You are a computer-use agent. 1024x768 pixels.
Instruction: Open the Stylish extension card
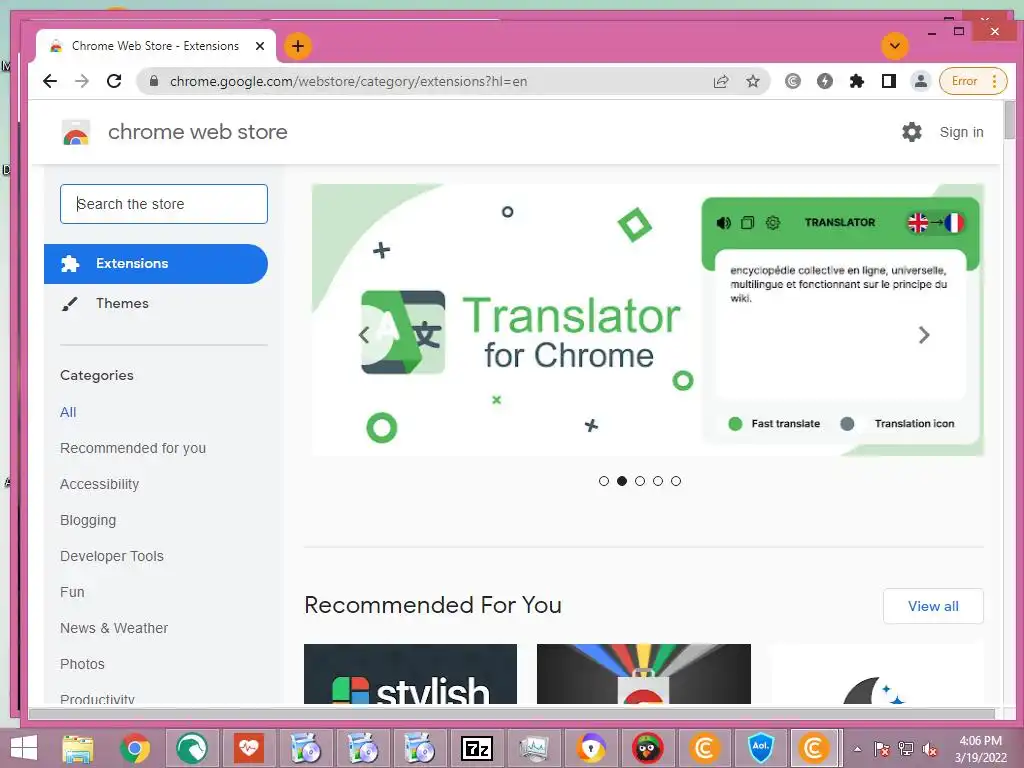410,674
